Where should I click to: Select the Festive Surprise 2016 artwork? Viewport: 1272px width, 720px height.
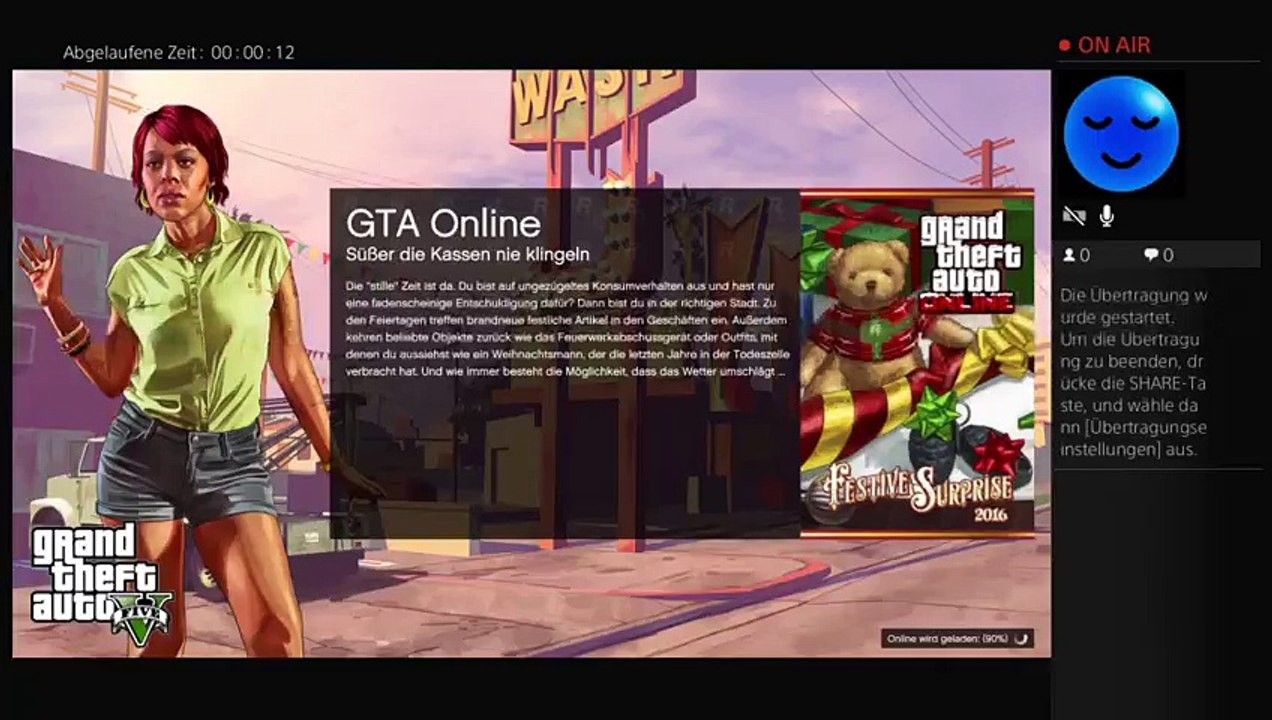pyautogui.click(x=917, y=364)
